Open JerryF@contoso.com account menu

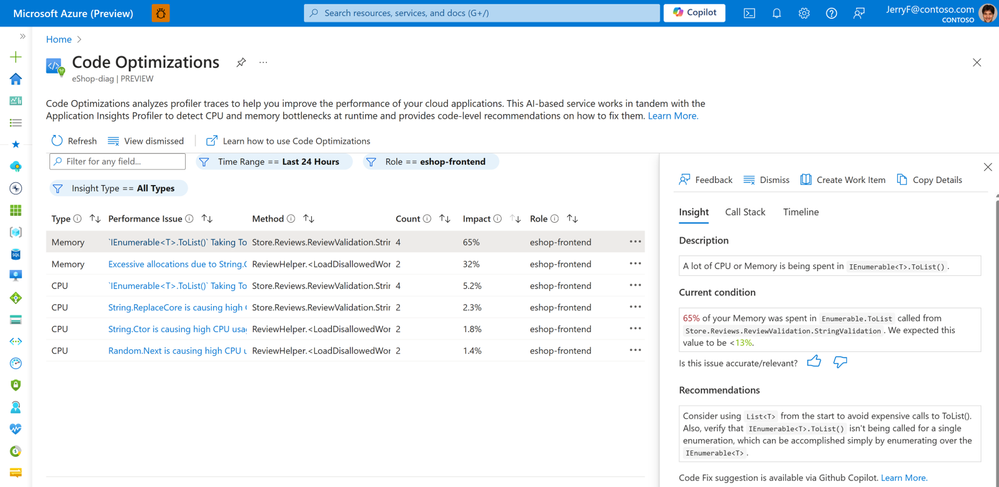pyautogui.click(x=941, y=13)
